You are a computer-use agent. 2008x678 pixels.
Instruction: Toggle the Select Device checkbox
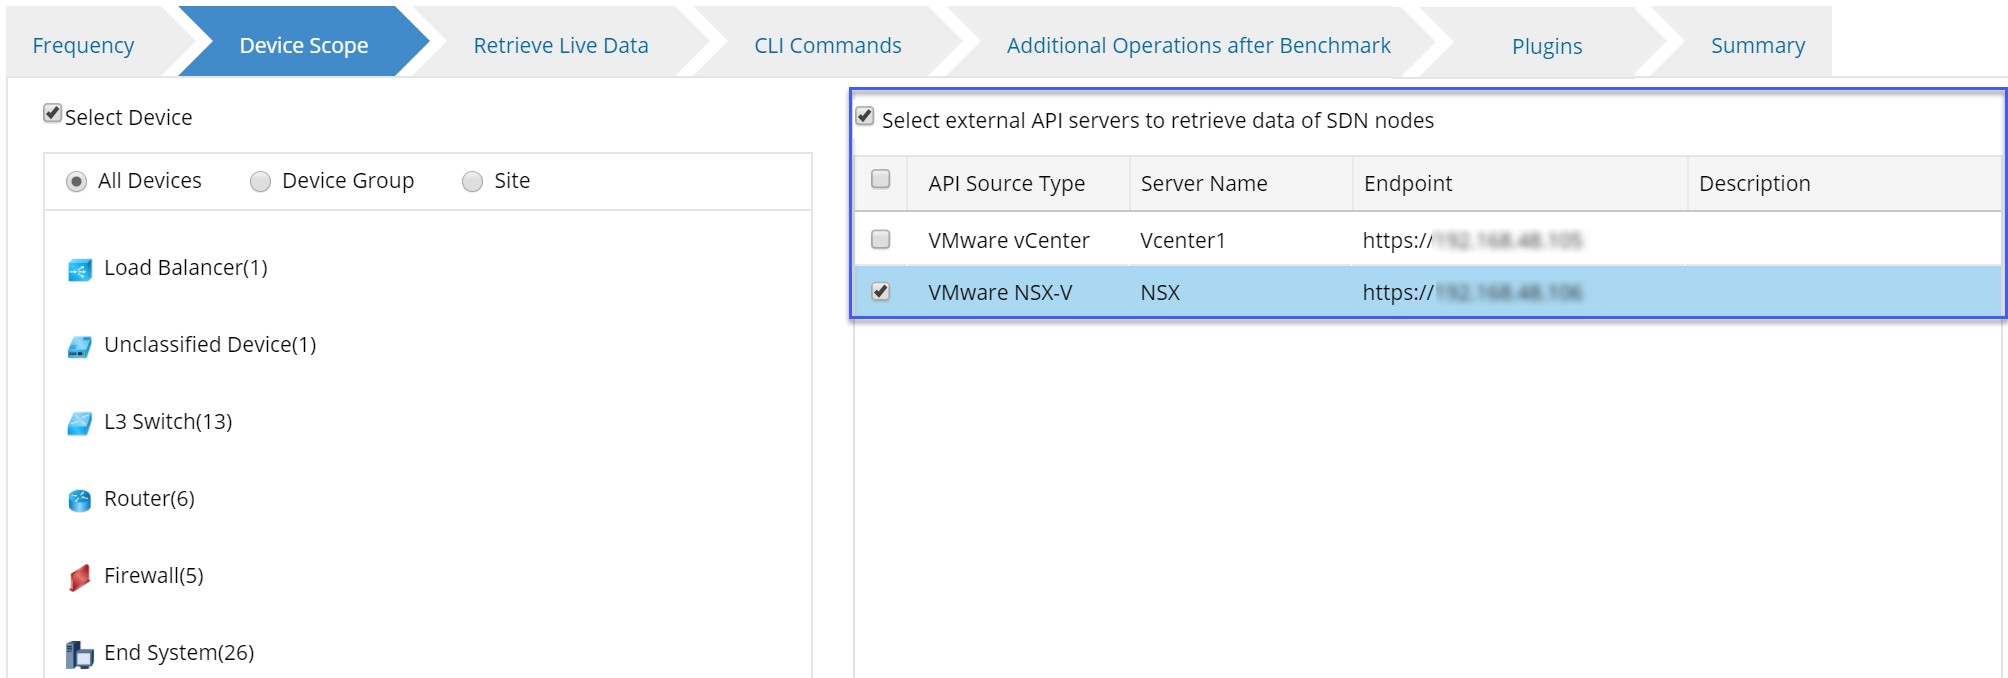(53, 114)
